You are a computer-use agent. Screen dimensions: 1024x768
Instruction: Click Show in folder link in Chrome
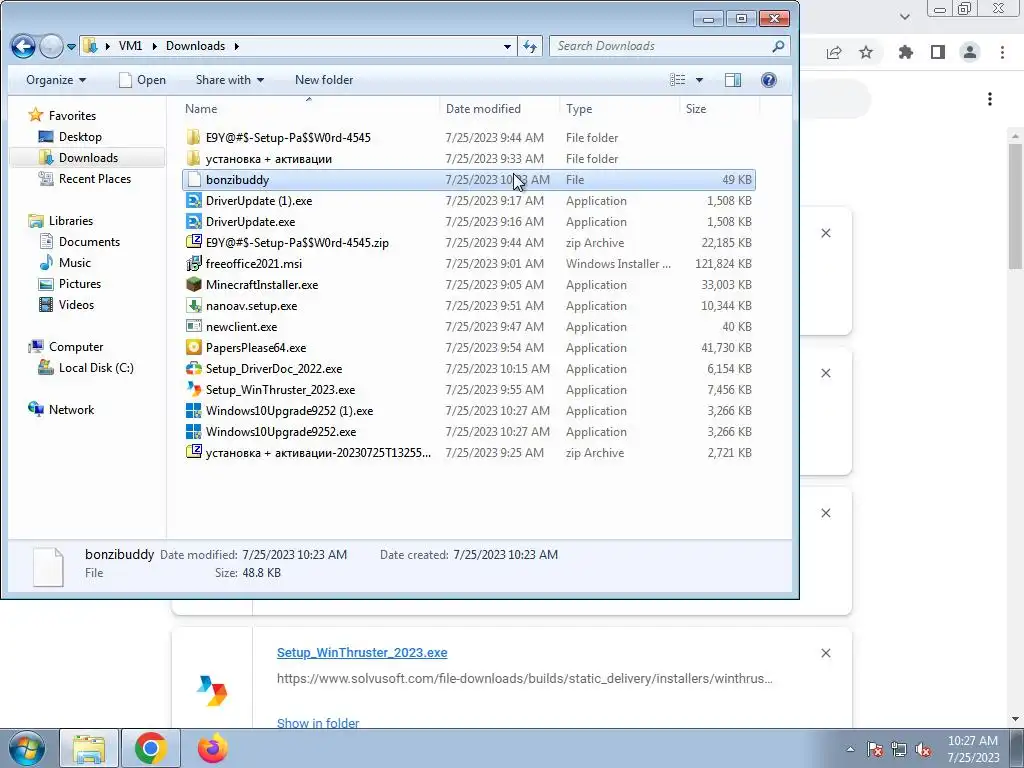(318, 722)
